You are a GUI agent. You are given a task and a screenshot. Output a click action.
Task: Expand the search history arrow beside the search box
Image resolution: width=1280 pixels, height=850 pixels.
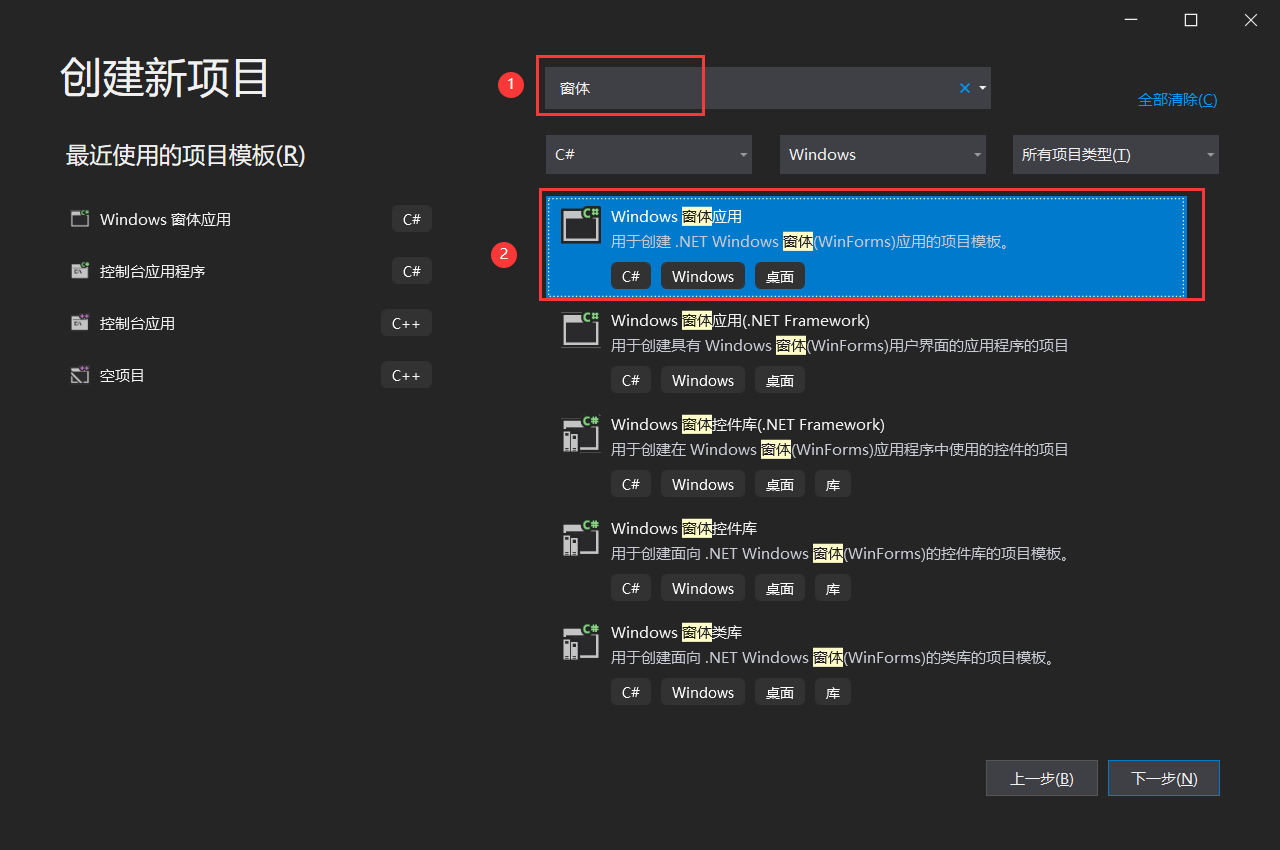(x=981, y=88)
